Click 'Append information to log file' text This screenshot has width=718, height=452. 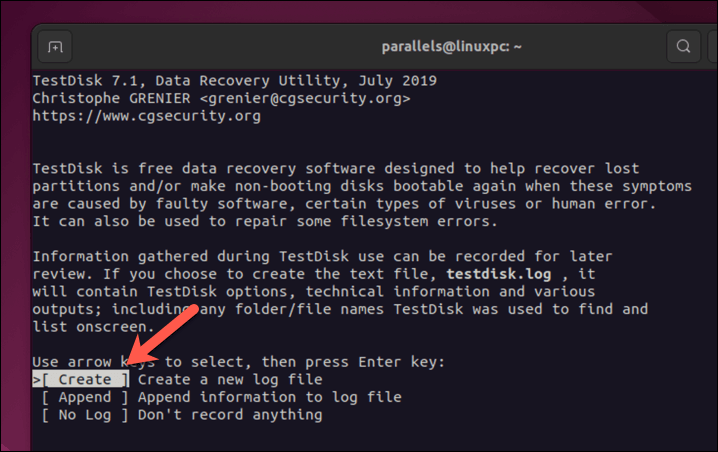(x=270, y=397)
